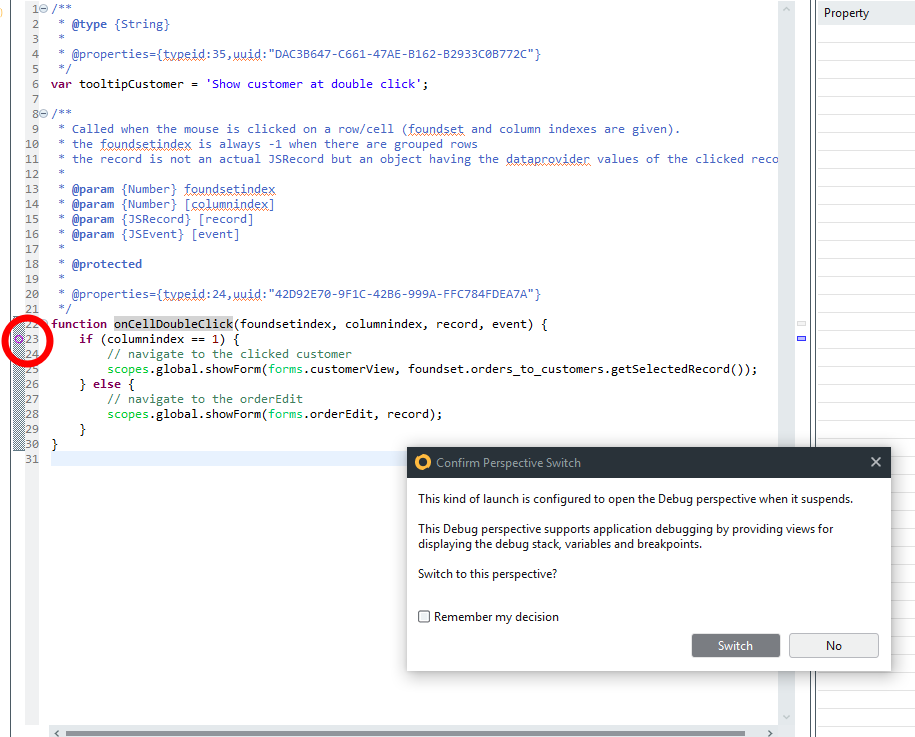The height and width of the screenshot is (737, 915).
Task: Select the Property column header
Action: click(864, 13)
